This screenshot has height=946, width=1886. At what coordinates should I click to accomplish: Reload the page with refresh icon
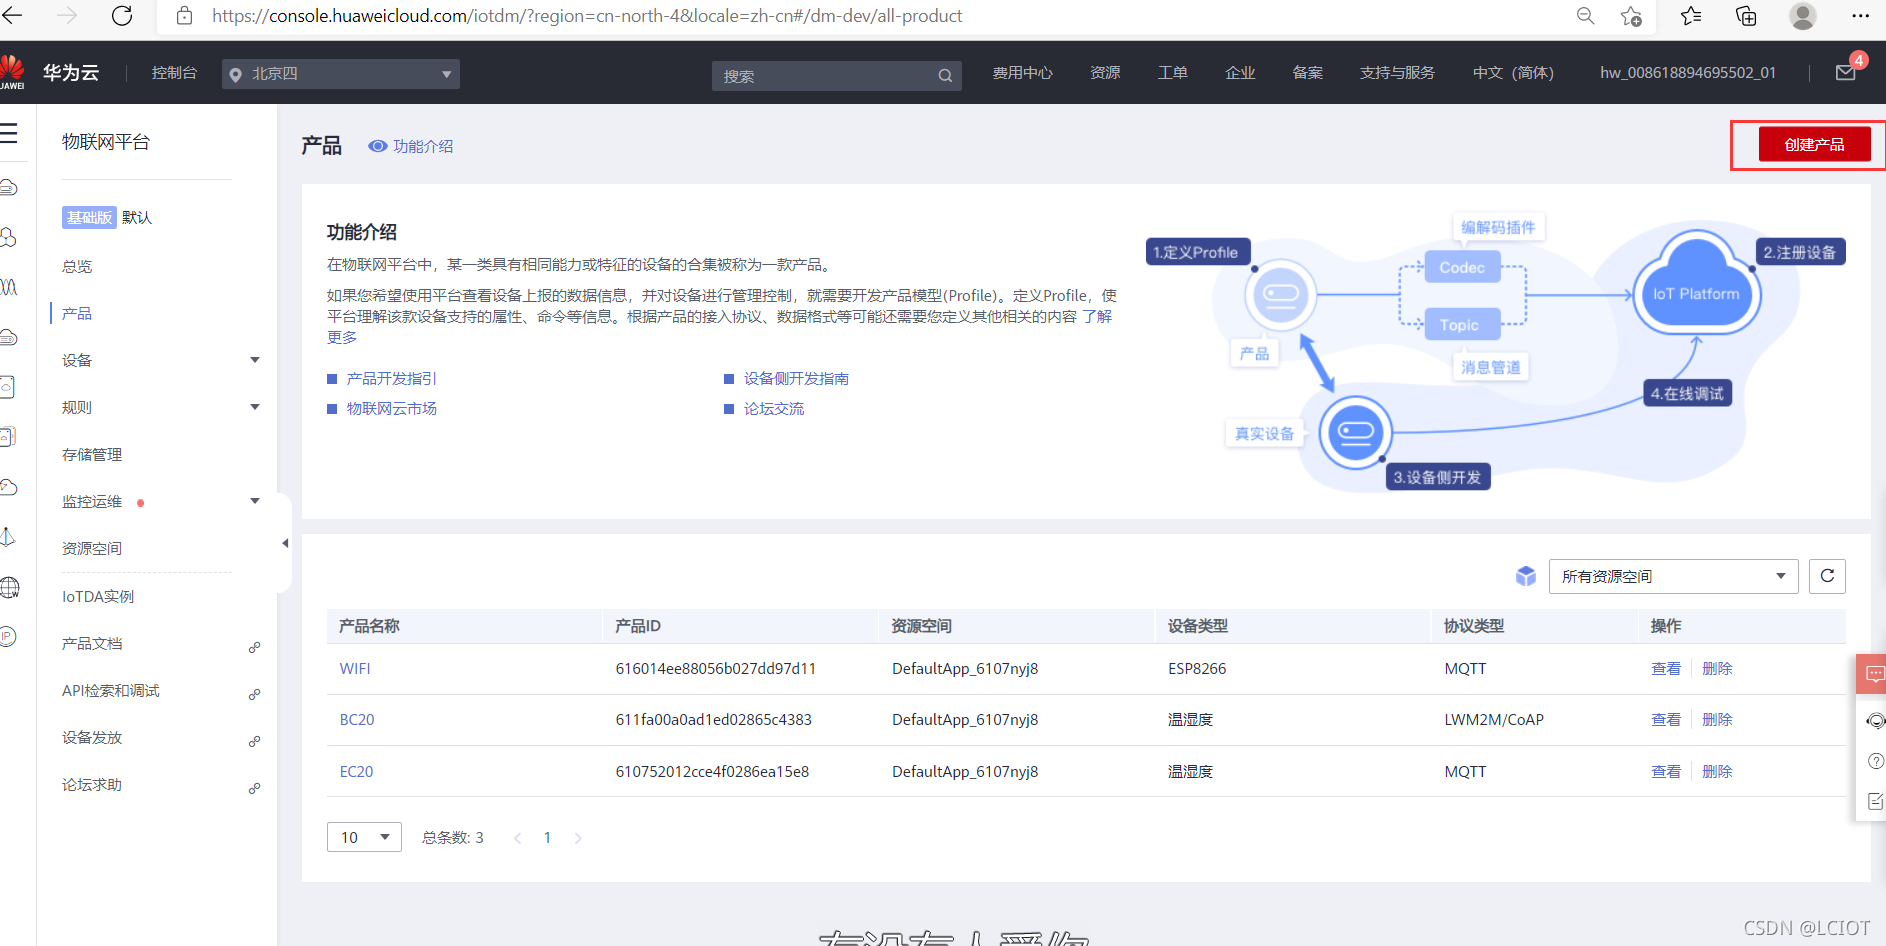122,15
